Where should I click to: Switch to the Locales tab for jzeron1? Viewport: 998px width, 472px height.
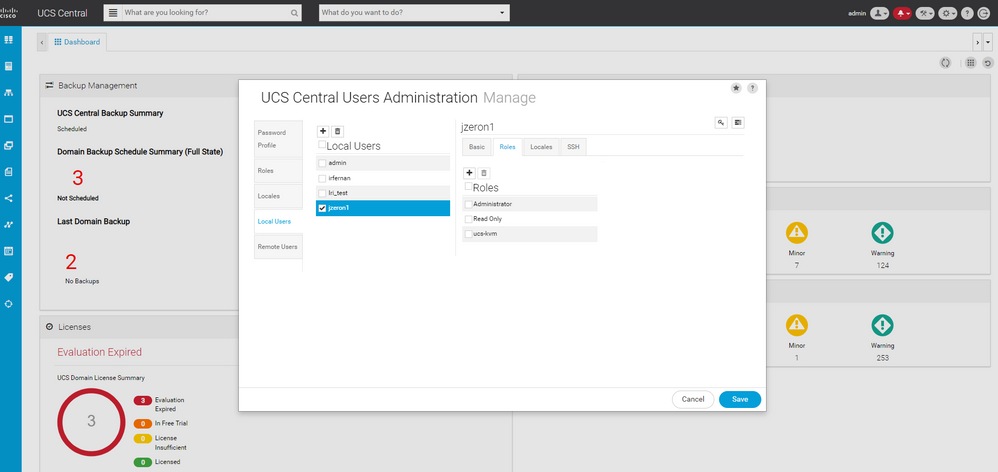(x=540, y=147)
